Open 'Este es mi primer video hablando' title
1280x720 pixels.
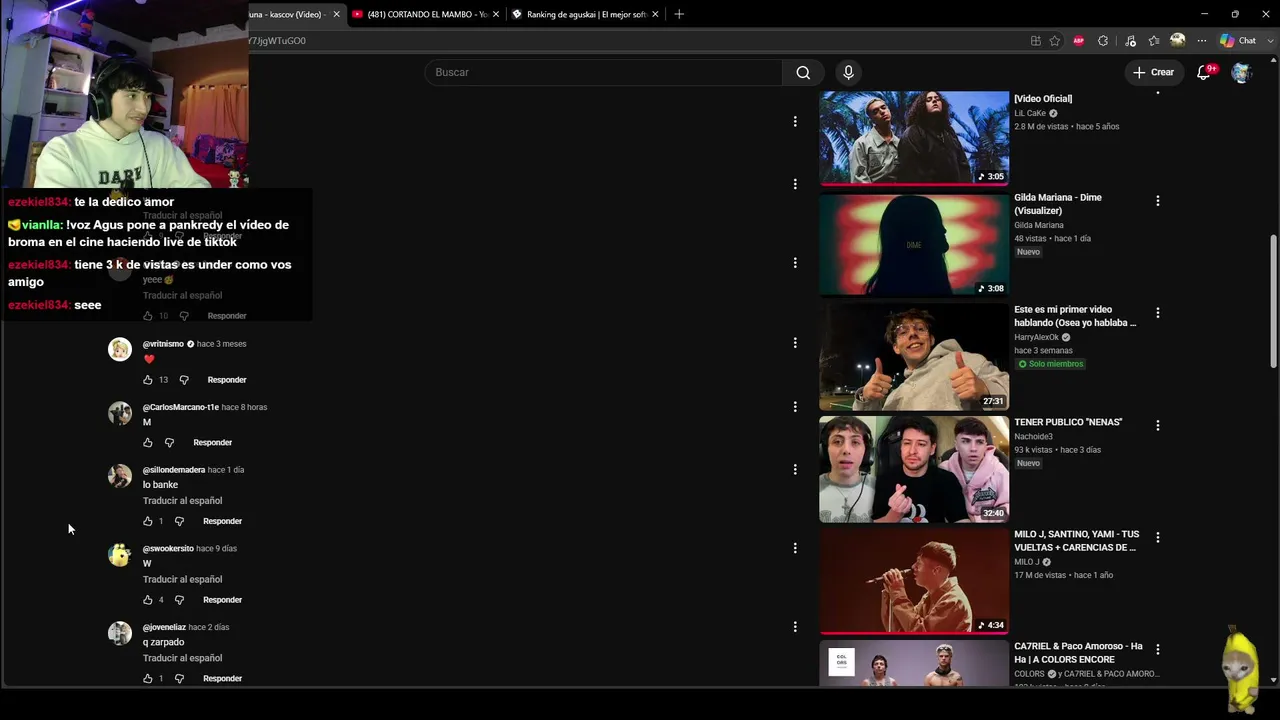[1075, 316]
